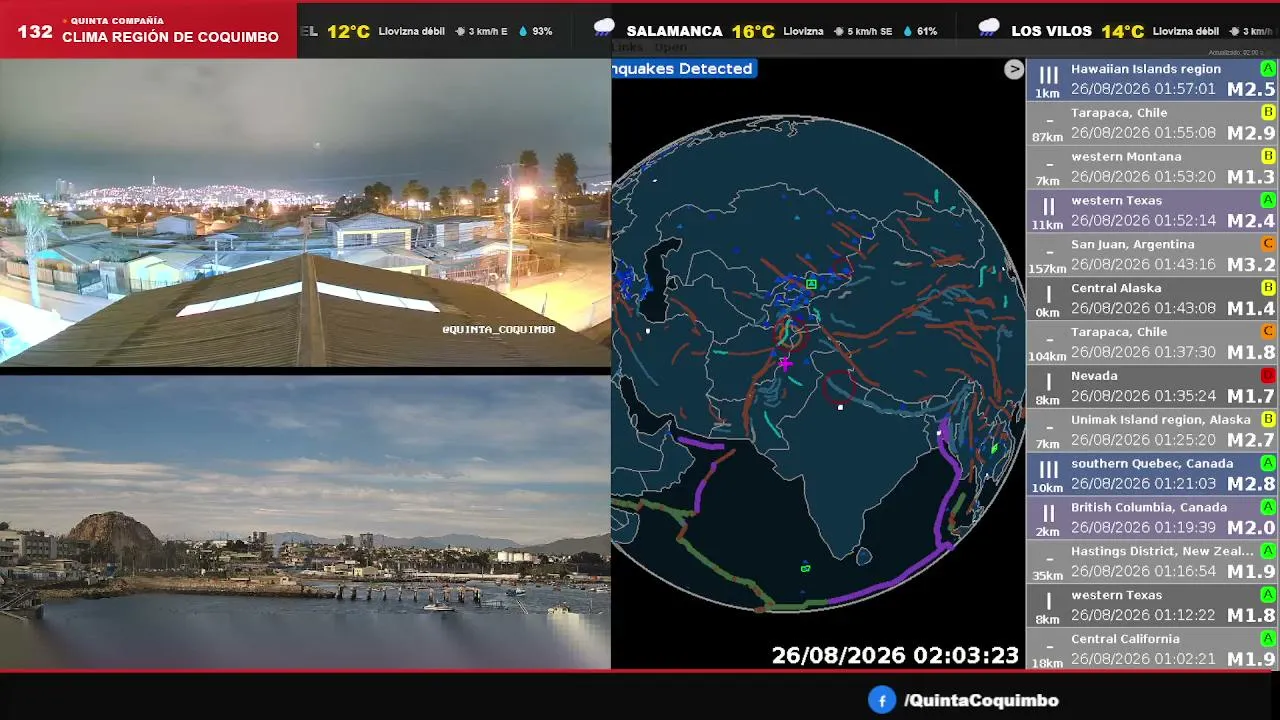
Task: Click the A grade badge for British Columbia
Action: point(1268,507)
